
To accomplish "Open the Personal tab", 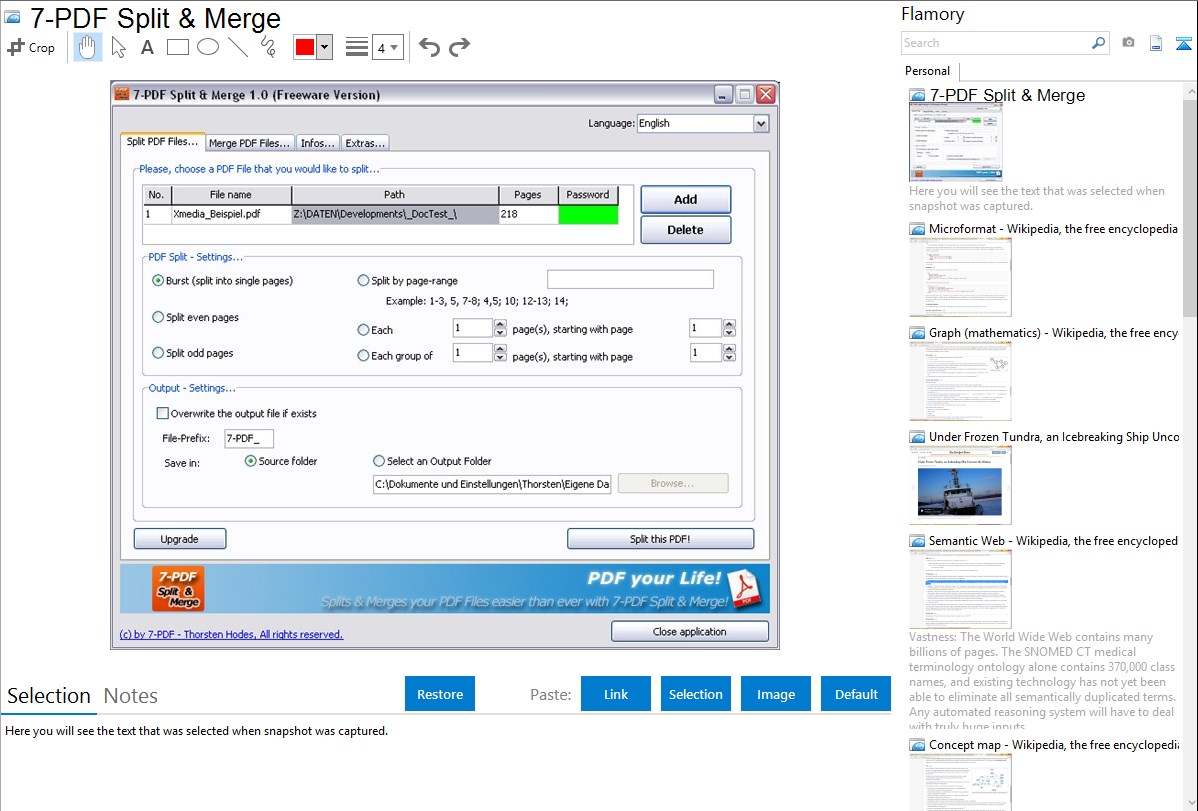I will (x=927, y=71).
